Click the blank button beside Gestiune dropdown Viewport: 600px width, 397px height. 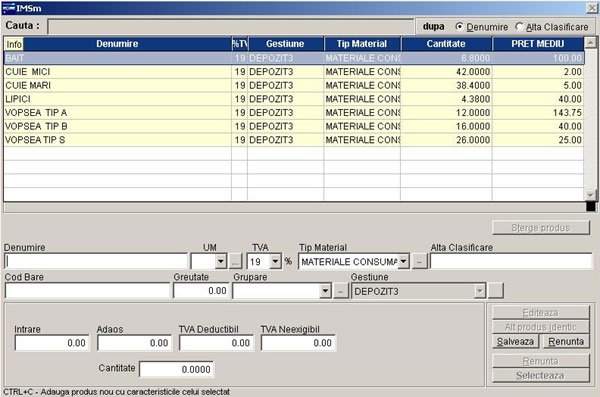point(496,291)
